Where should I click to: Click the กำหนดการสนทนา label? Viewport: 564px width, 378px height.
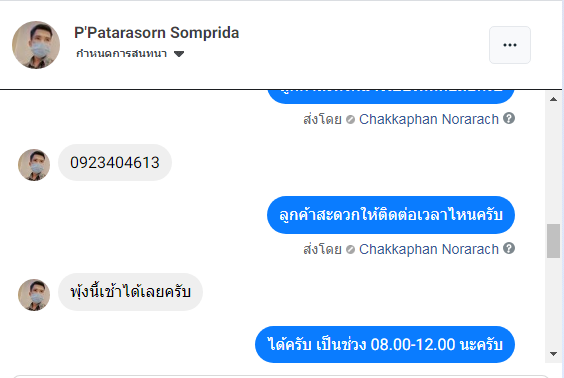click(122, 54)
